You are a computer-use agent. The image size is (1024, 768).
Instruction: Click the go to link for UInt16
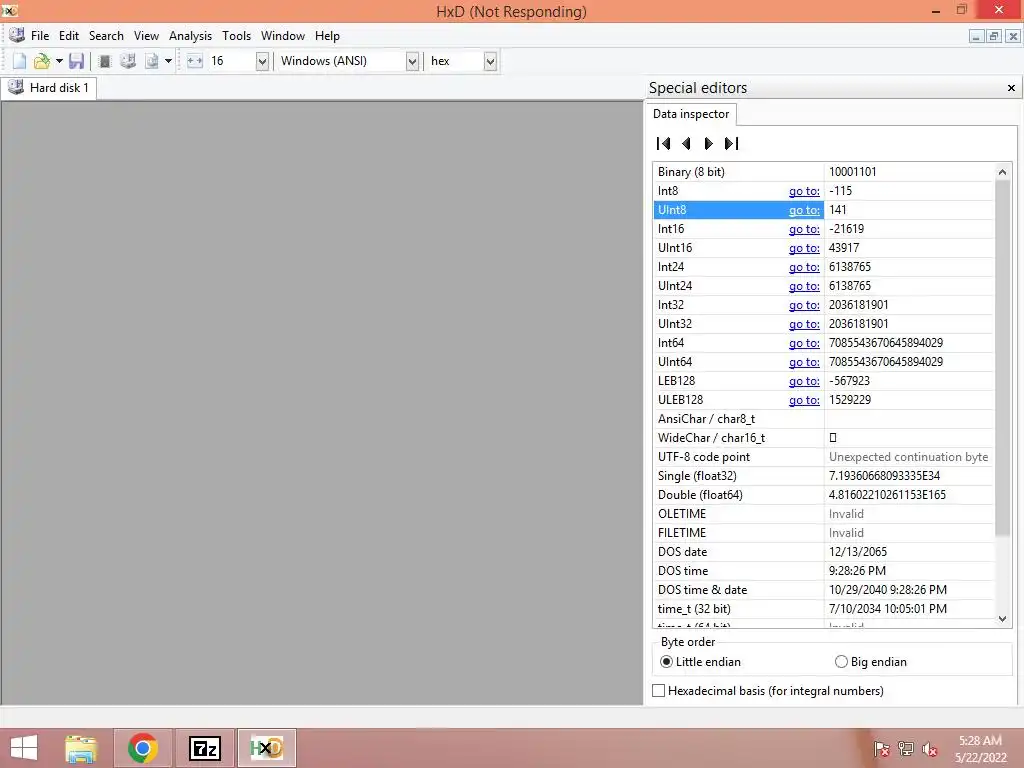(x=804, y=248)
